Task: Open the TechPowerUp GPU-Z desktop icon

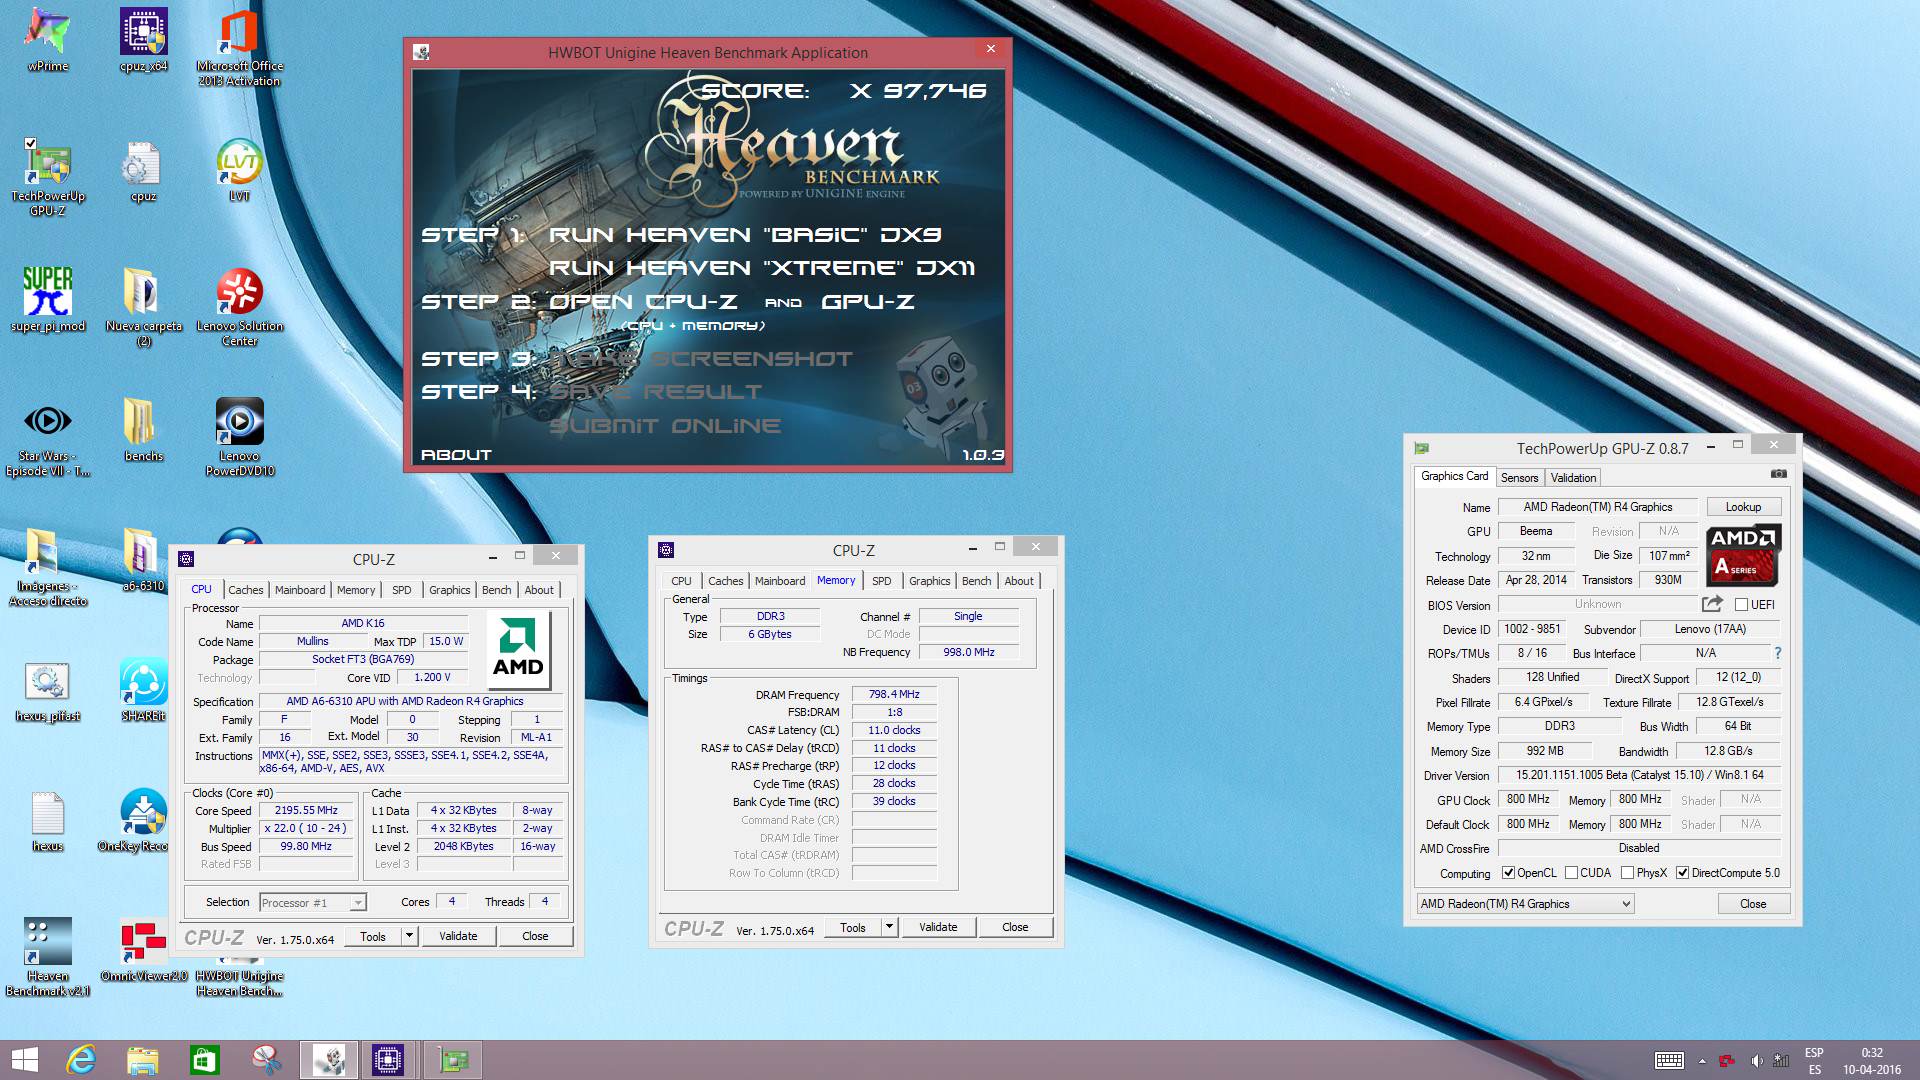Action: pyautogui.click(x=47, y=177)
